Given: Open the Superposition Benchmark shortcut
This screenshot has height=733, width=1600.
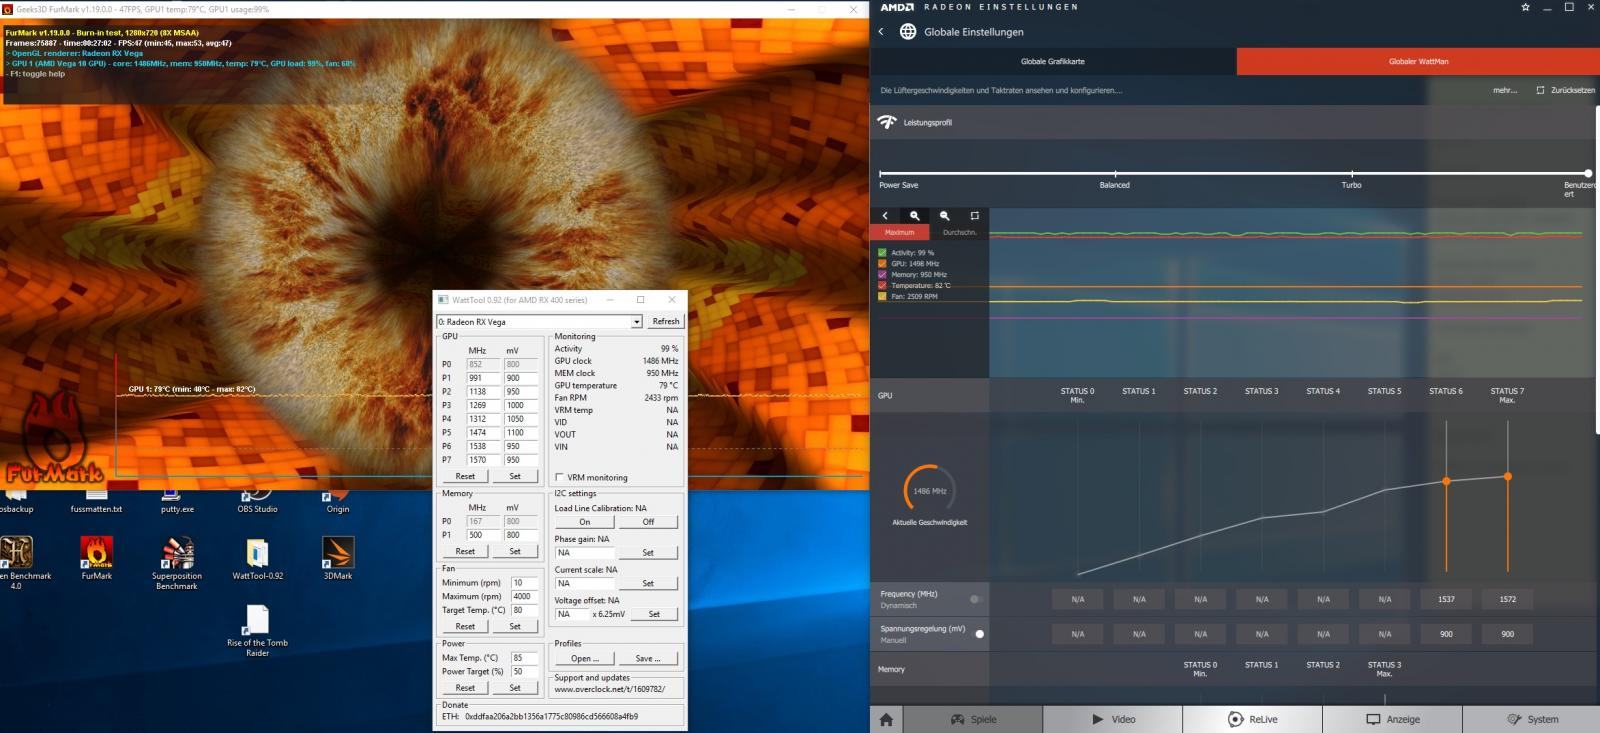Looking at the screenshot, I should (177, 563).
